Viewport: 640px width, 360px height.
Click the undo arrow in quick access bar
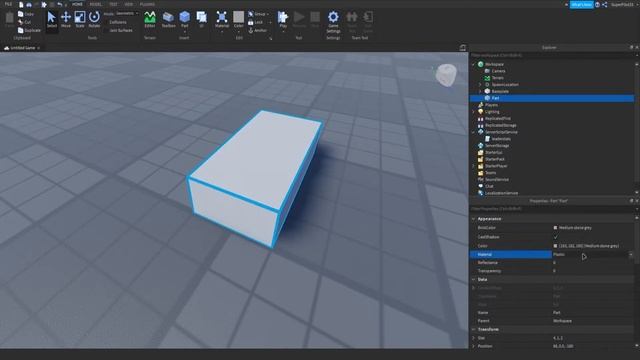pyautogui.click(x=60, y=4)
